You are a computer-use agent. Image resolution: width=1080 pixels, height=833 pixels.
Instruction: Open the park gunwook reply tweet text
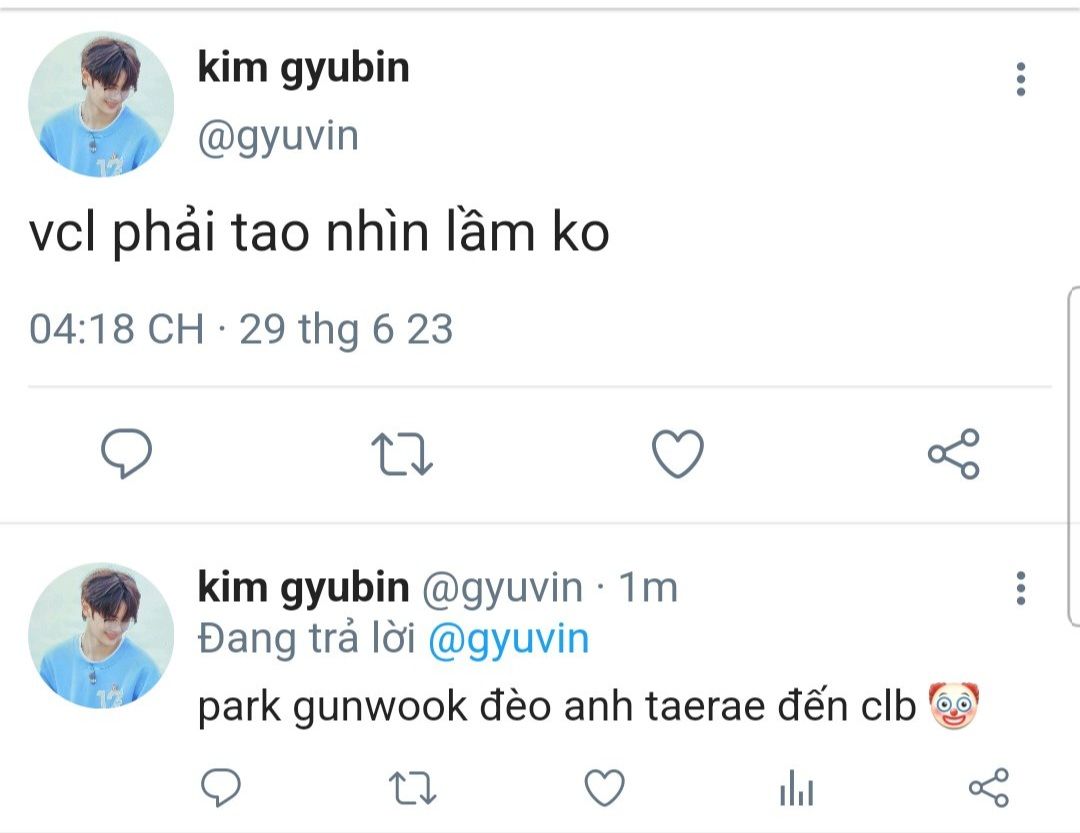[557, 707]
